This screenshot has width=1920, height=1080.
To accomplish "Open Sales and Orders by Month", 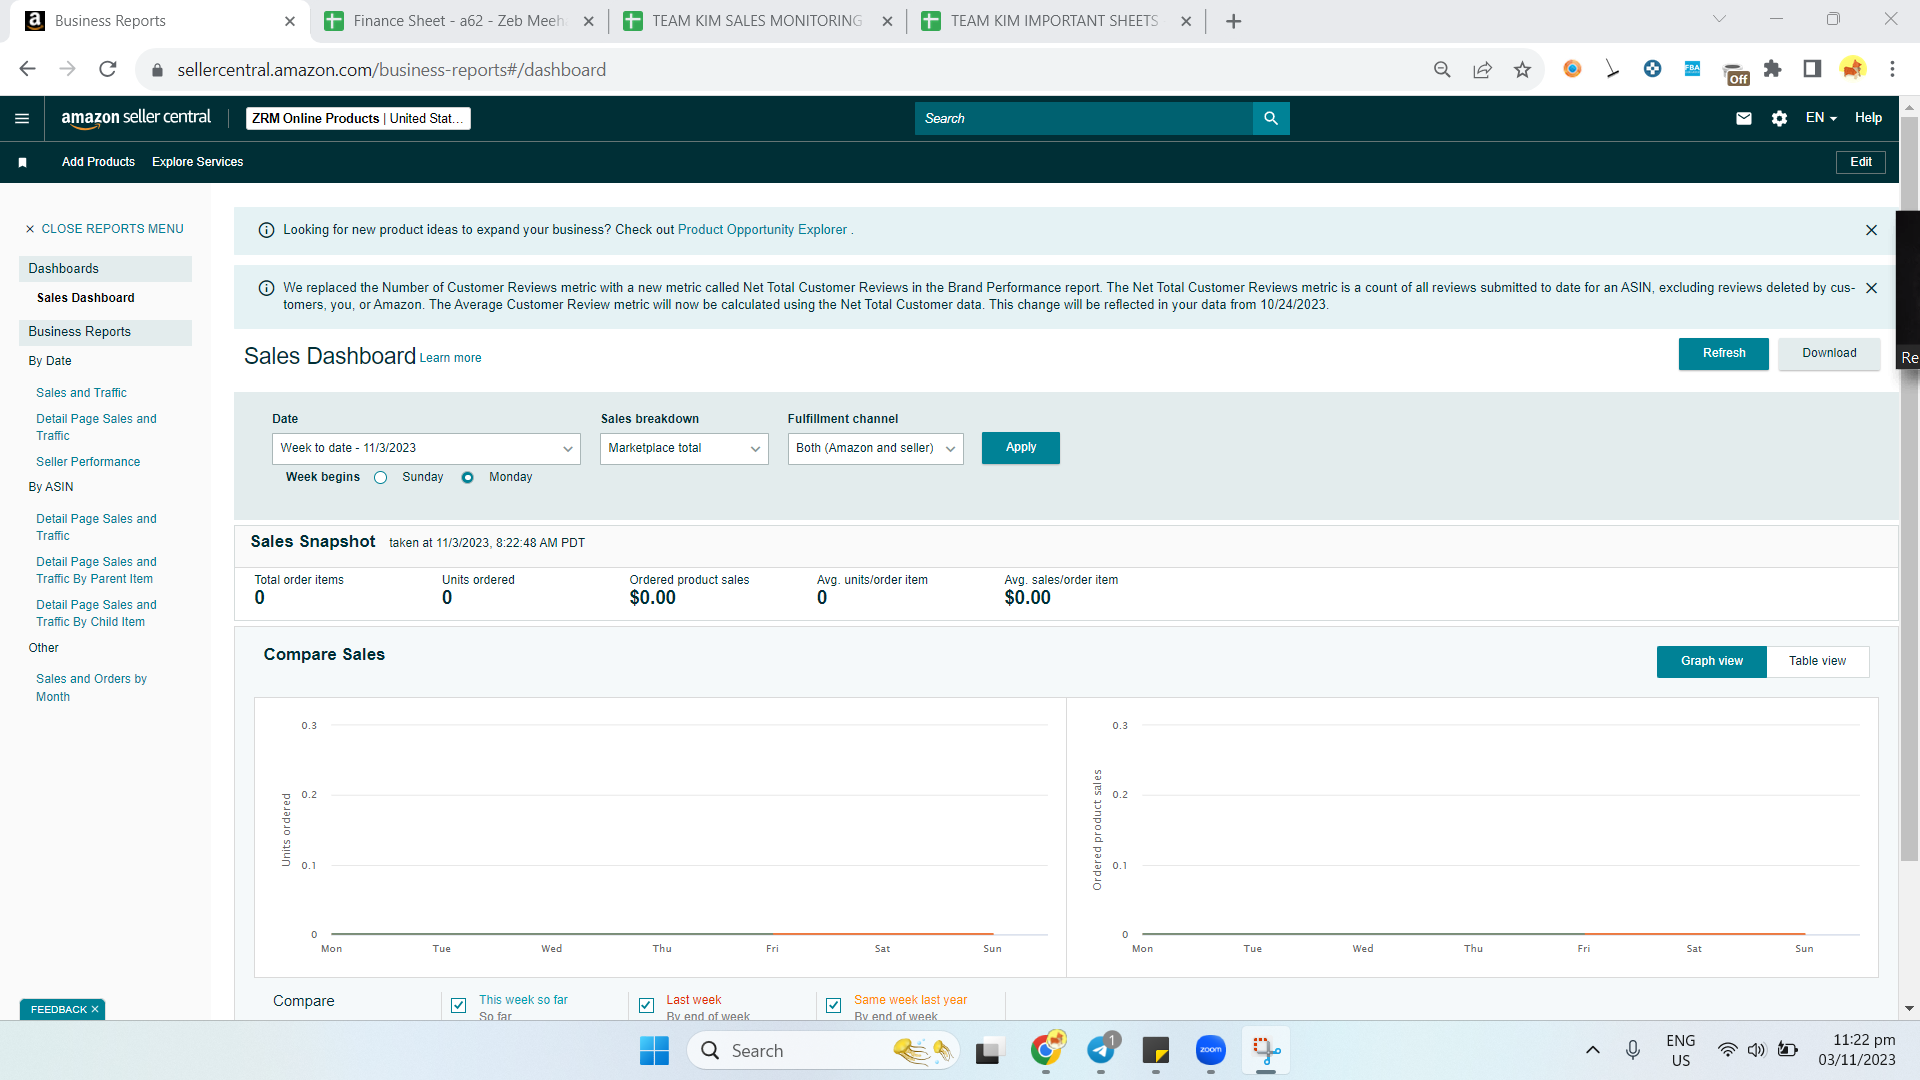I will coord(91,688).
